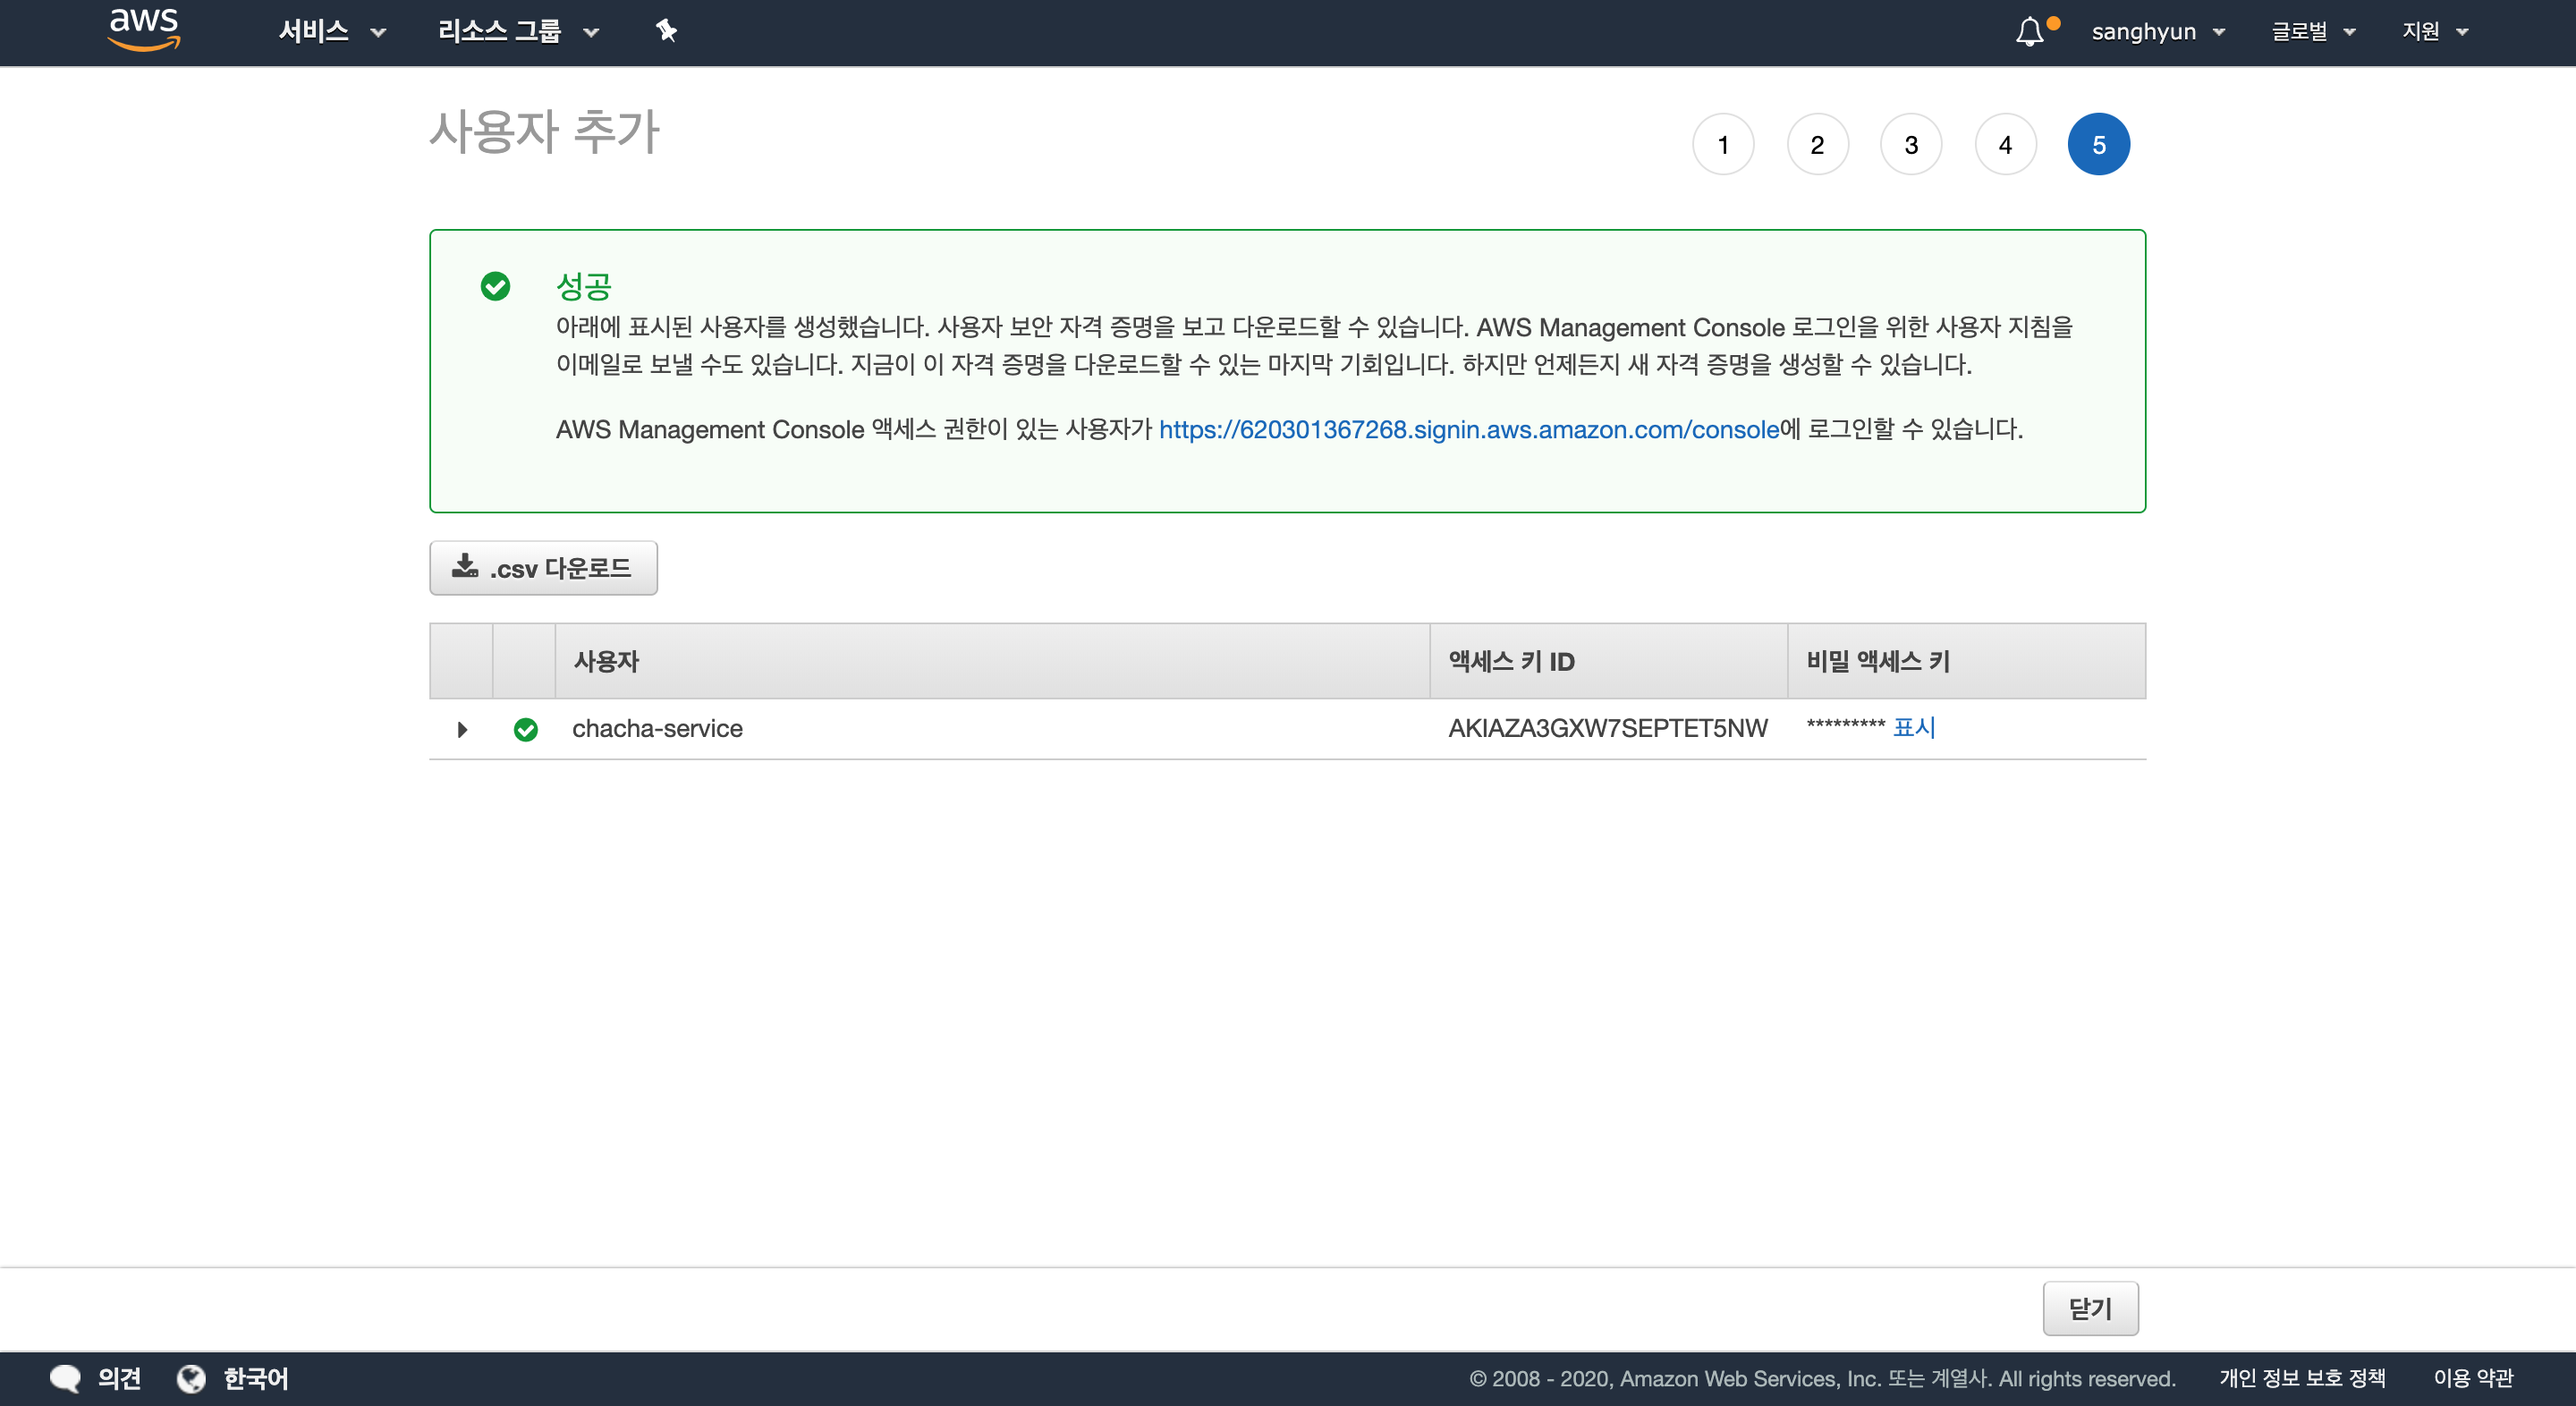
Task: Open the notifications bell icon
Action: 2029,32
